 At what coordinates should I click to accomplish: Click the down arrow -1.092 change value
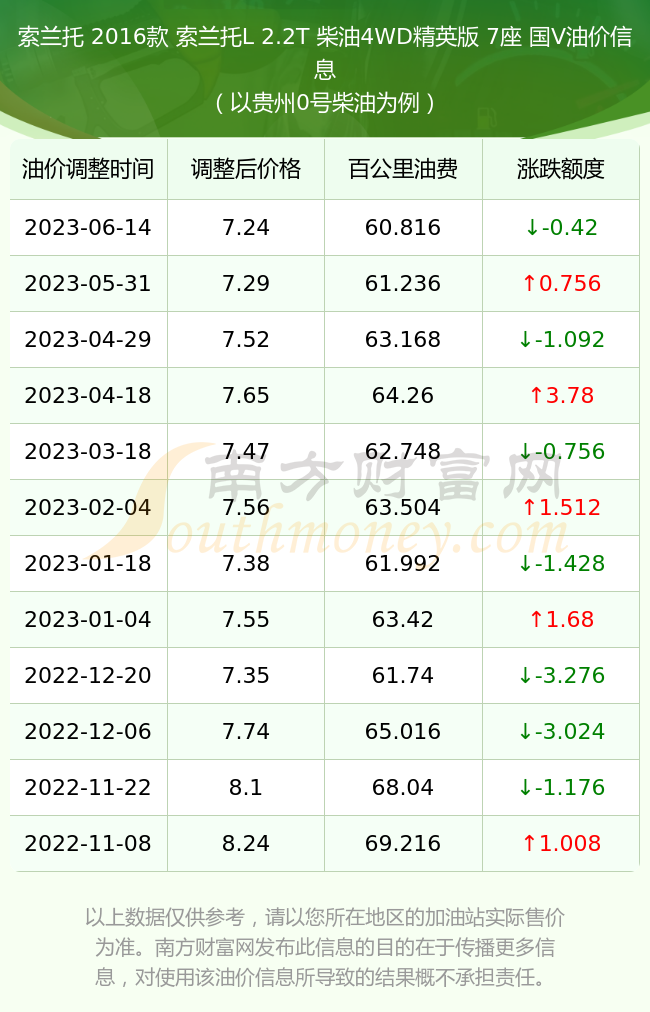561,339
